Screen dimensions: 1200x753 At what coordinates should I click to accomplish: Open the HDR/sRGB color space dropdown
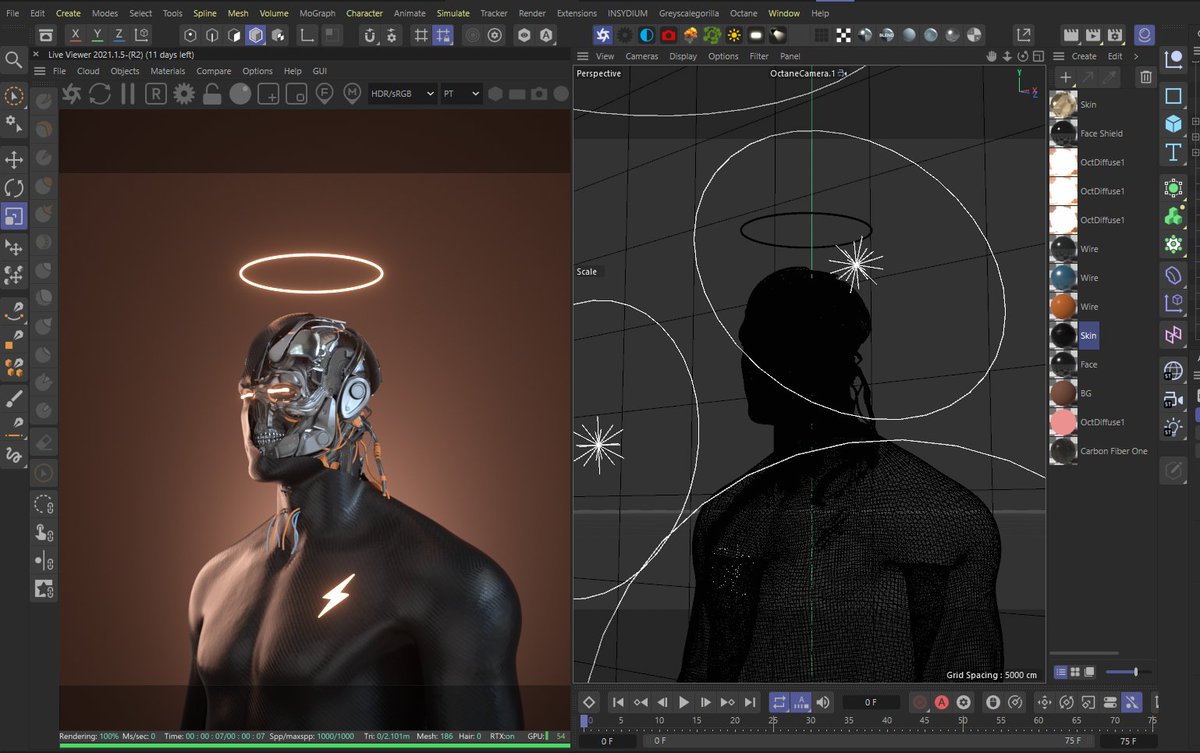[402, 93]
